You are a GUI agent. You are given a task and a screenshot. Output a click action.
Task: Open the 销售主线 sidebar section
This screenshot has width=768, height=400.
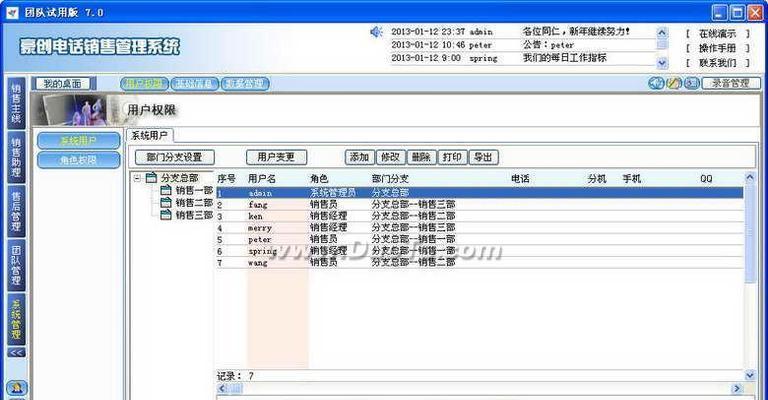pos(16,103)
